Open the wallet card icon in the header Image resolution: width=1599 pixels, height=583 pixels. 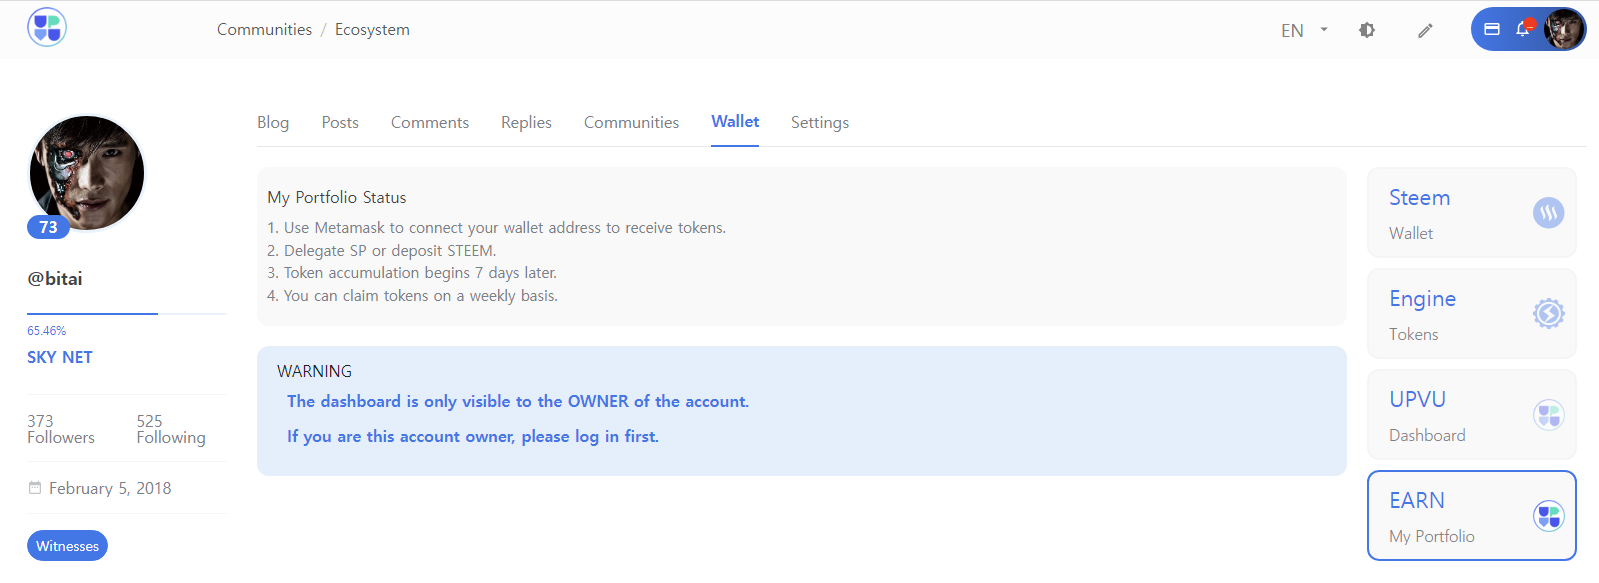click(x=1492, y=29)
